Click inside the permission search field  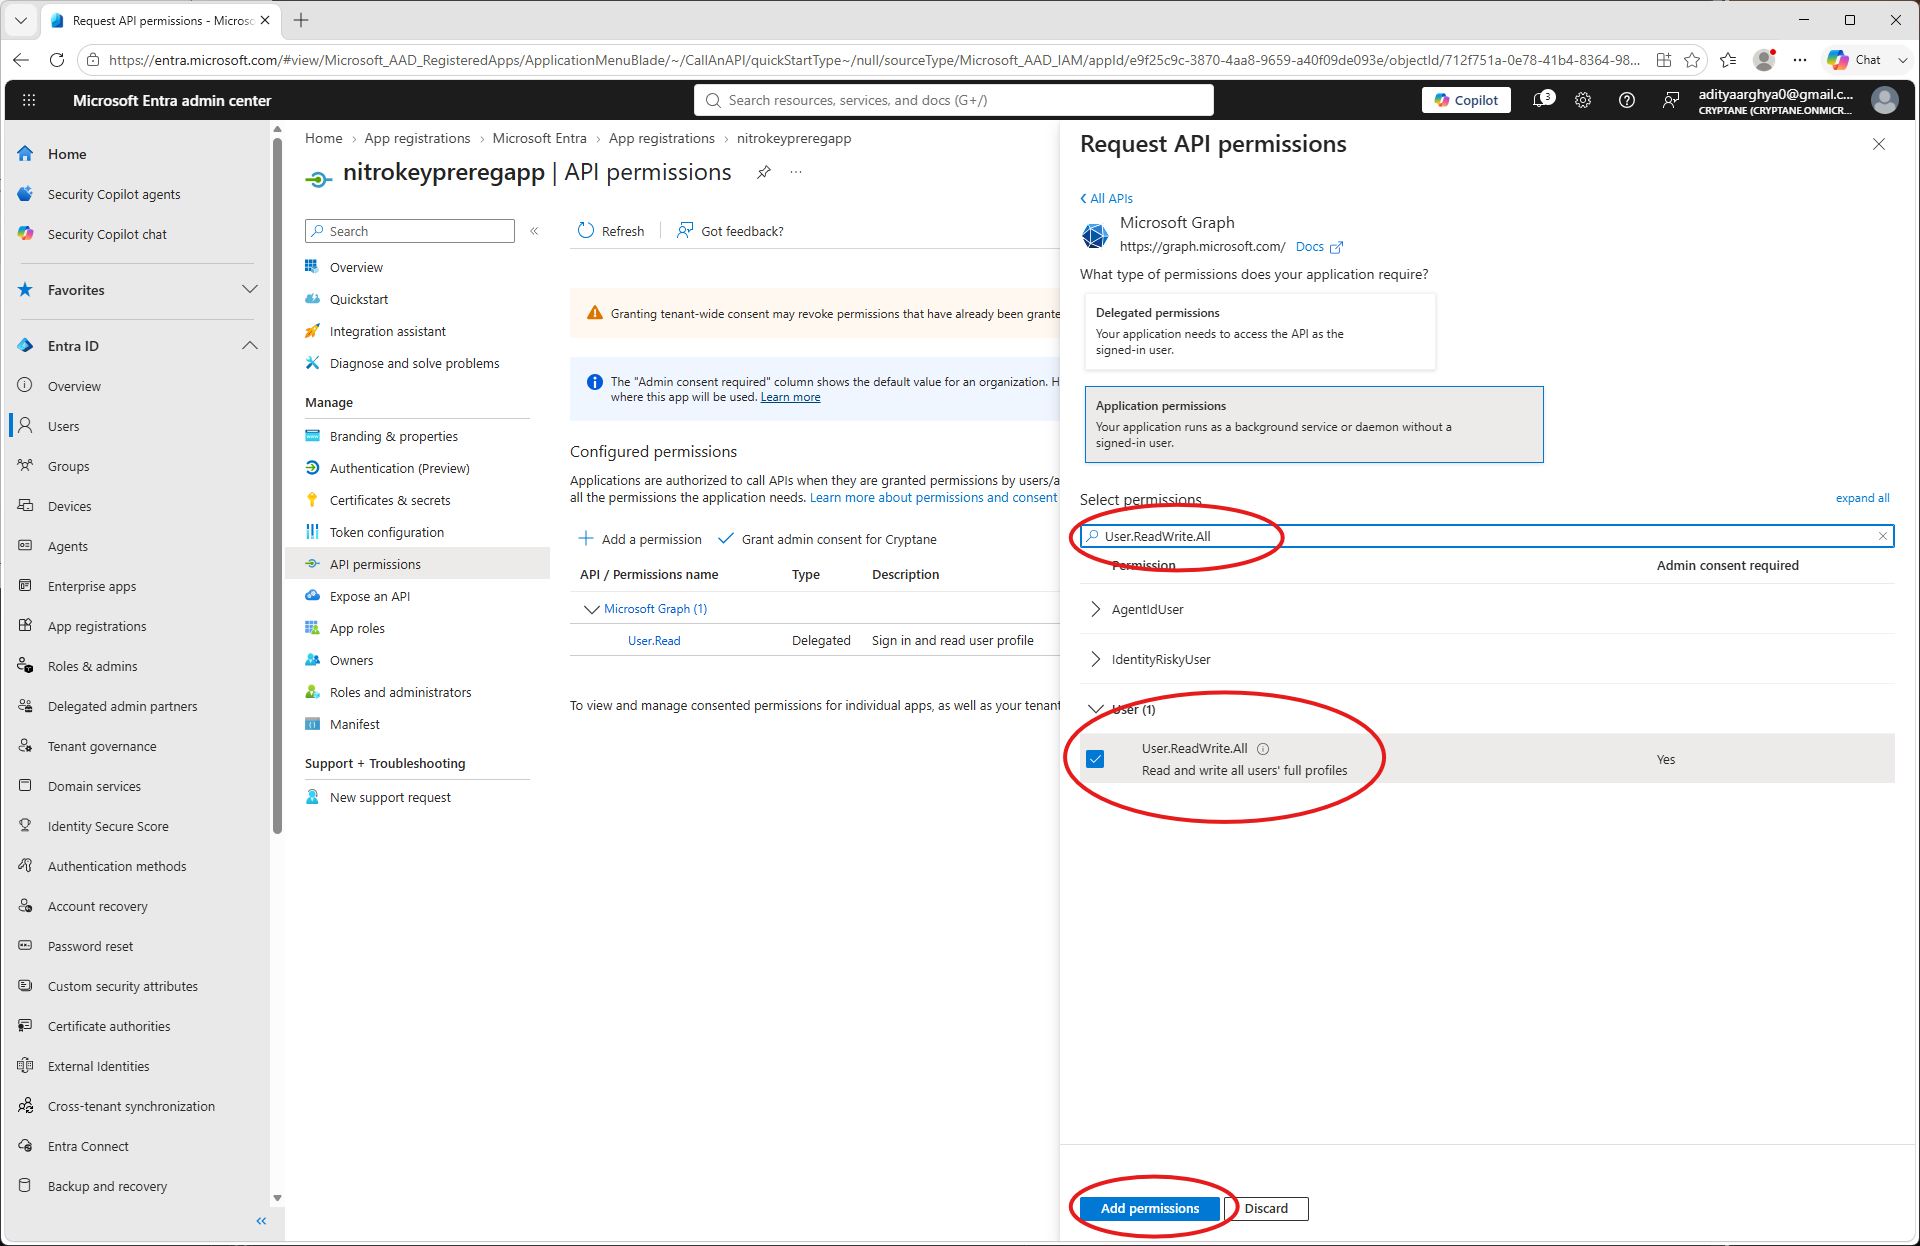pos(1487,536)
